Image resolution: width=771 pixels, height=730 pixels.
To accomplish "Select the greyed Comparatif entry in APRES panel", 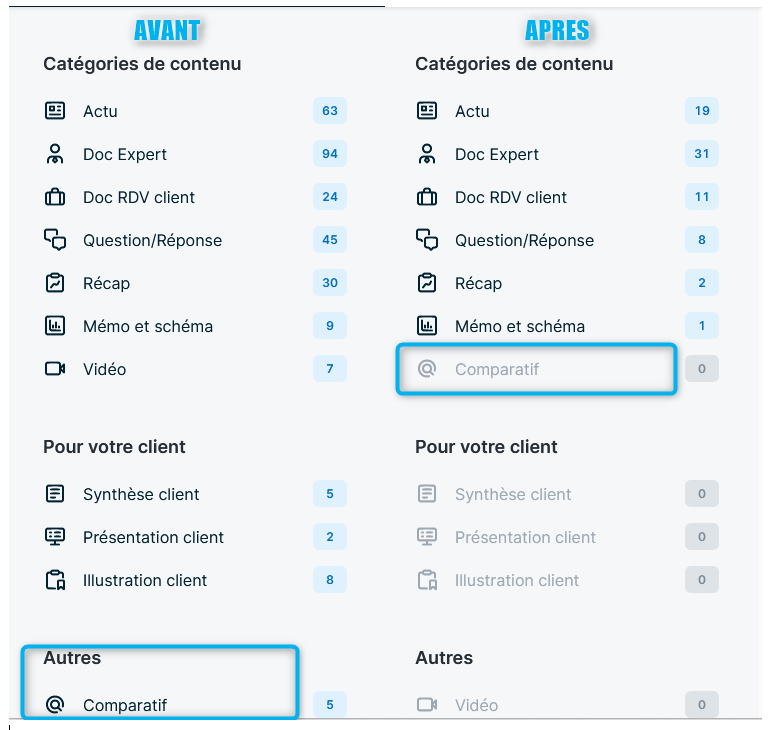I will [496, 369].
